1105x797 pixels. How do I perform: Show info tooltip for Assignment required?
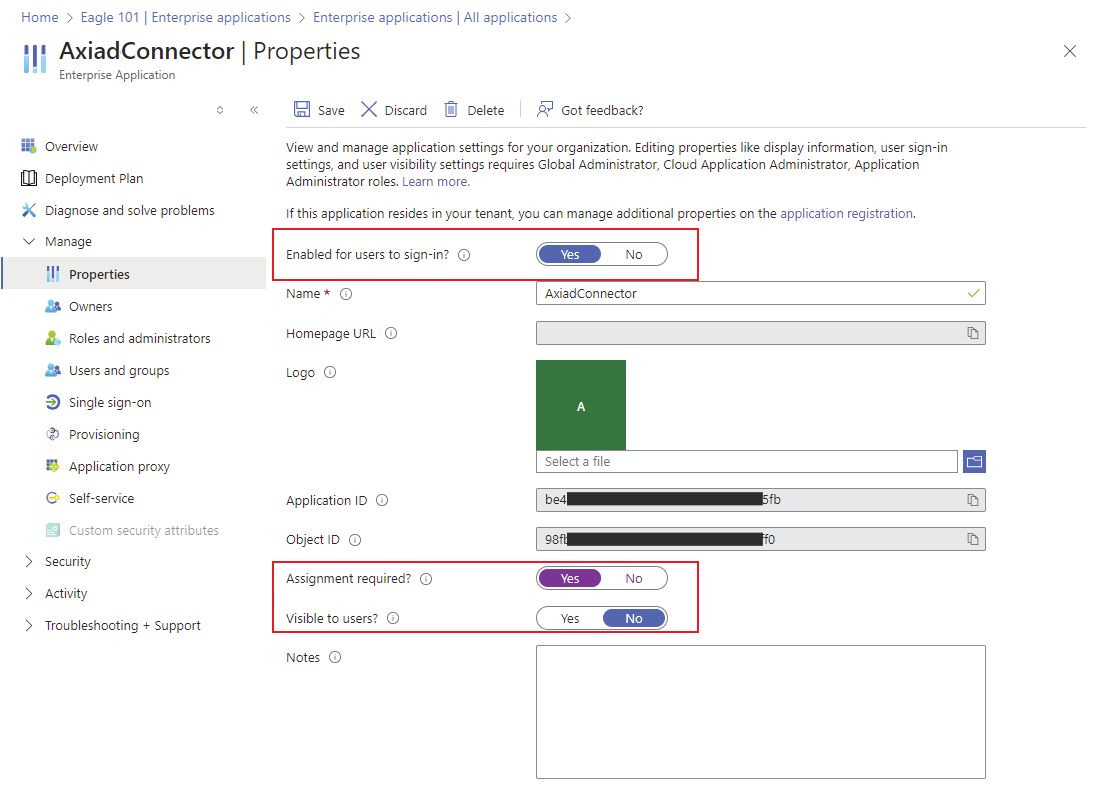(426, 579)
